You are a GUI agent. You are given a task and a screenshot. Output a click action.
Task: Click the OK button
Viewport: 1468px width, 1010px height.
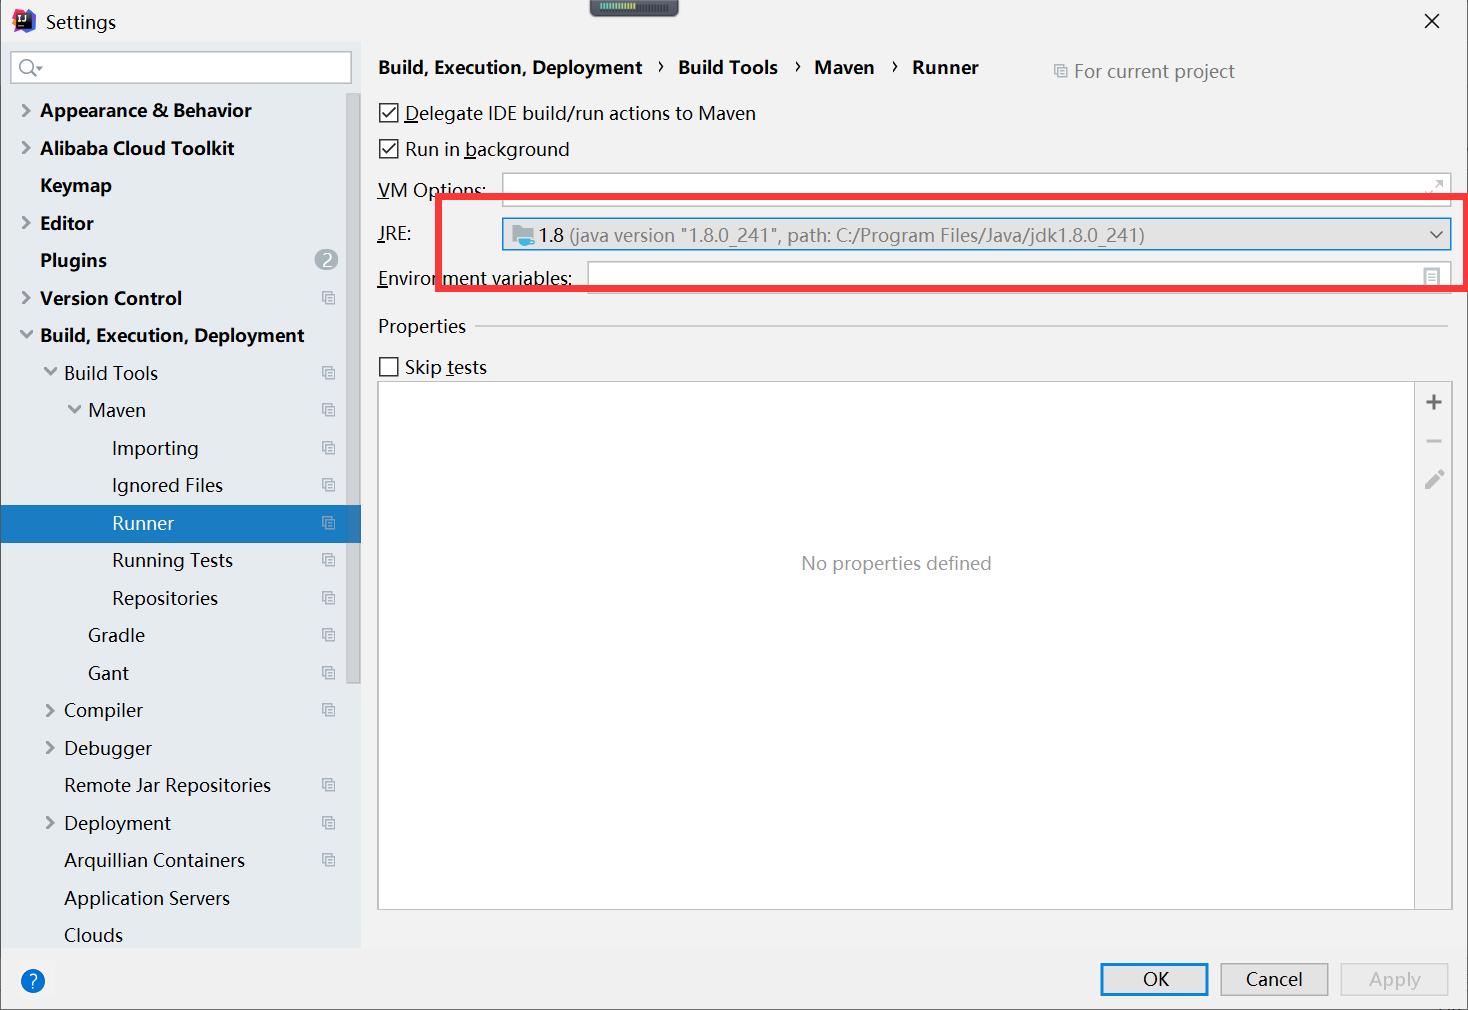[1154, 979]
